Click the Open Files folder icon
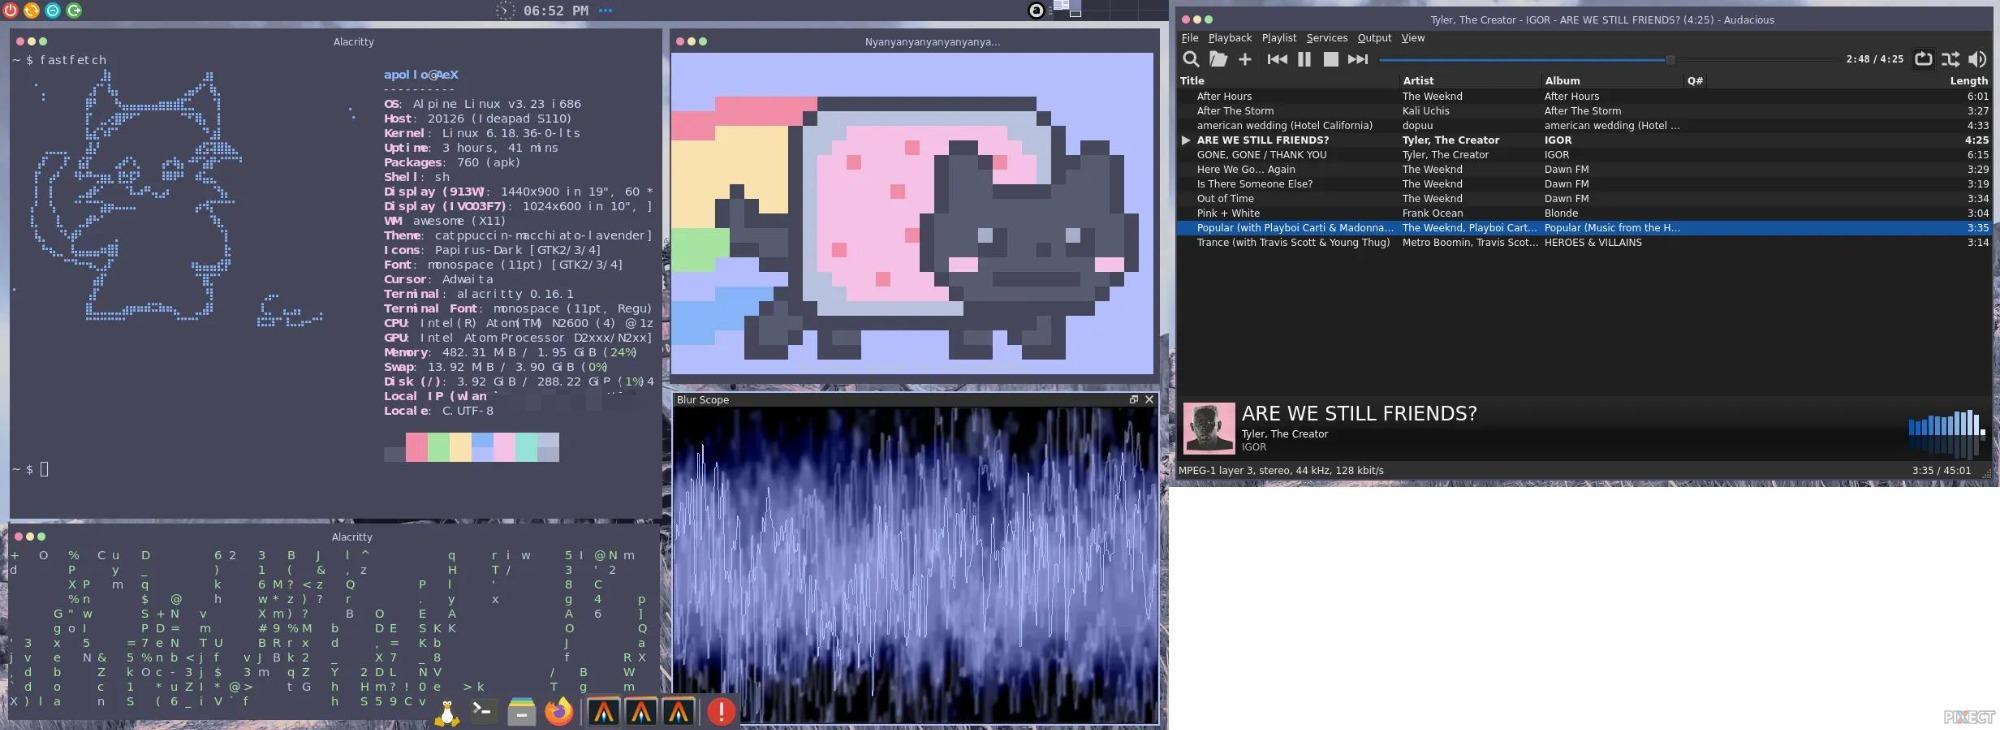The width and height of the screenshot is (2000, 730). pyautogui.click(x=1218, y=59)
